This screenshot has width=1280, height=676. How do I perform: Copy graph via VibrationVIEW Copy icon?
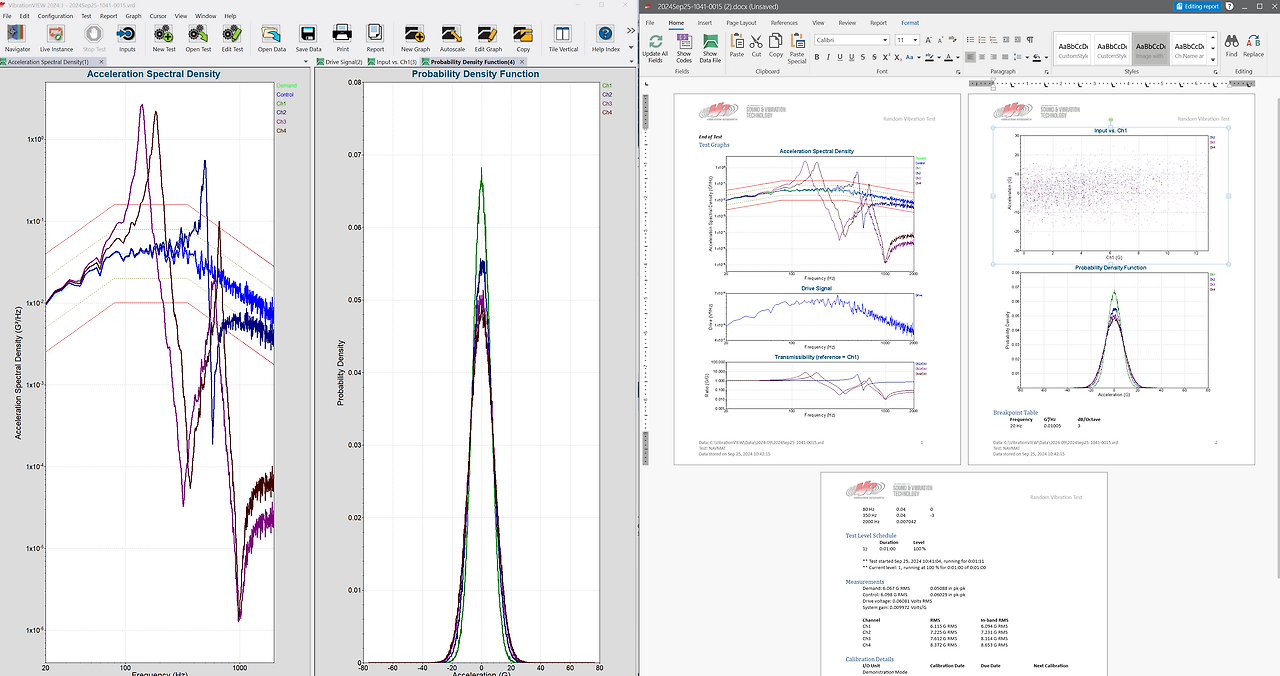(x=523, y=38)
